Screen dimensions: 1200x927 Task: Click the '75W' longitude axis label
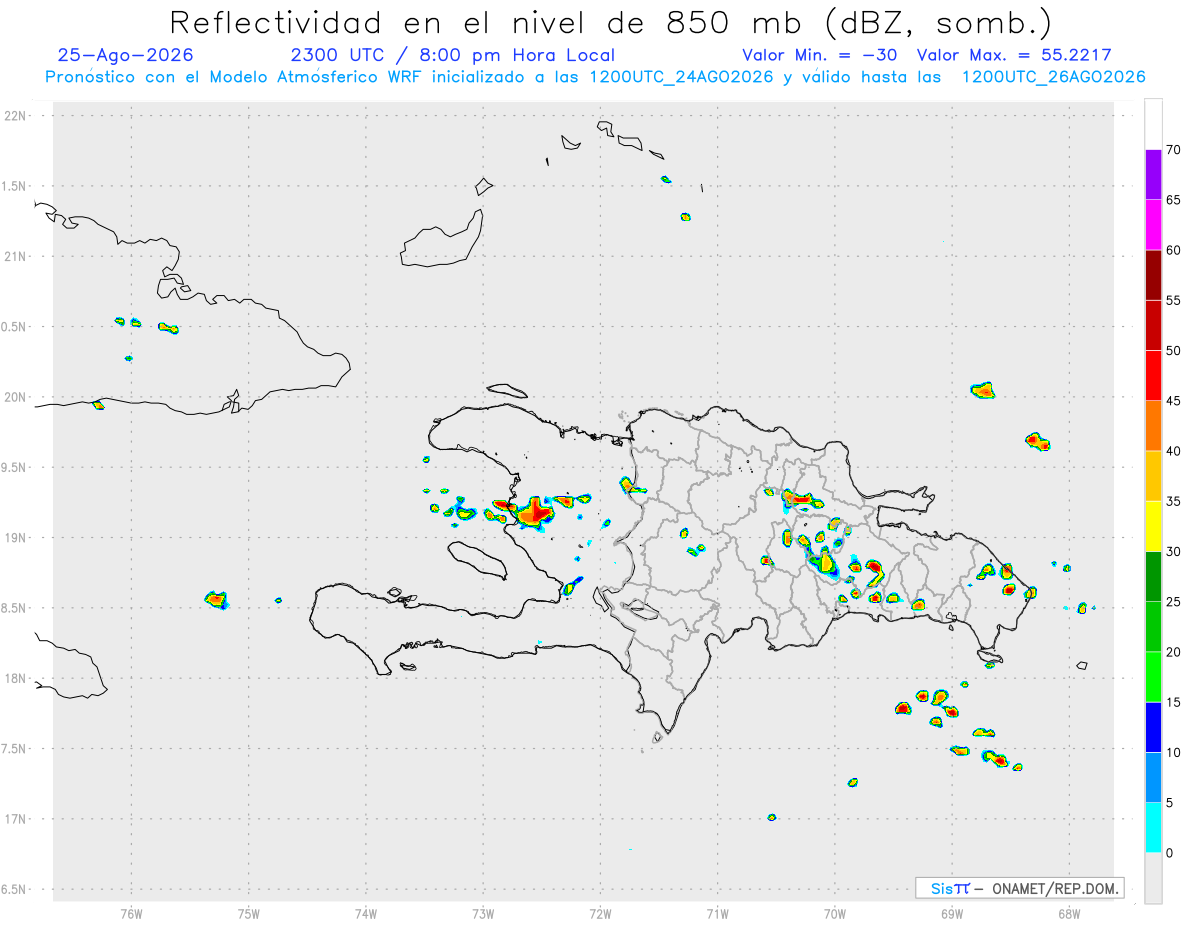point(249,913)
